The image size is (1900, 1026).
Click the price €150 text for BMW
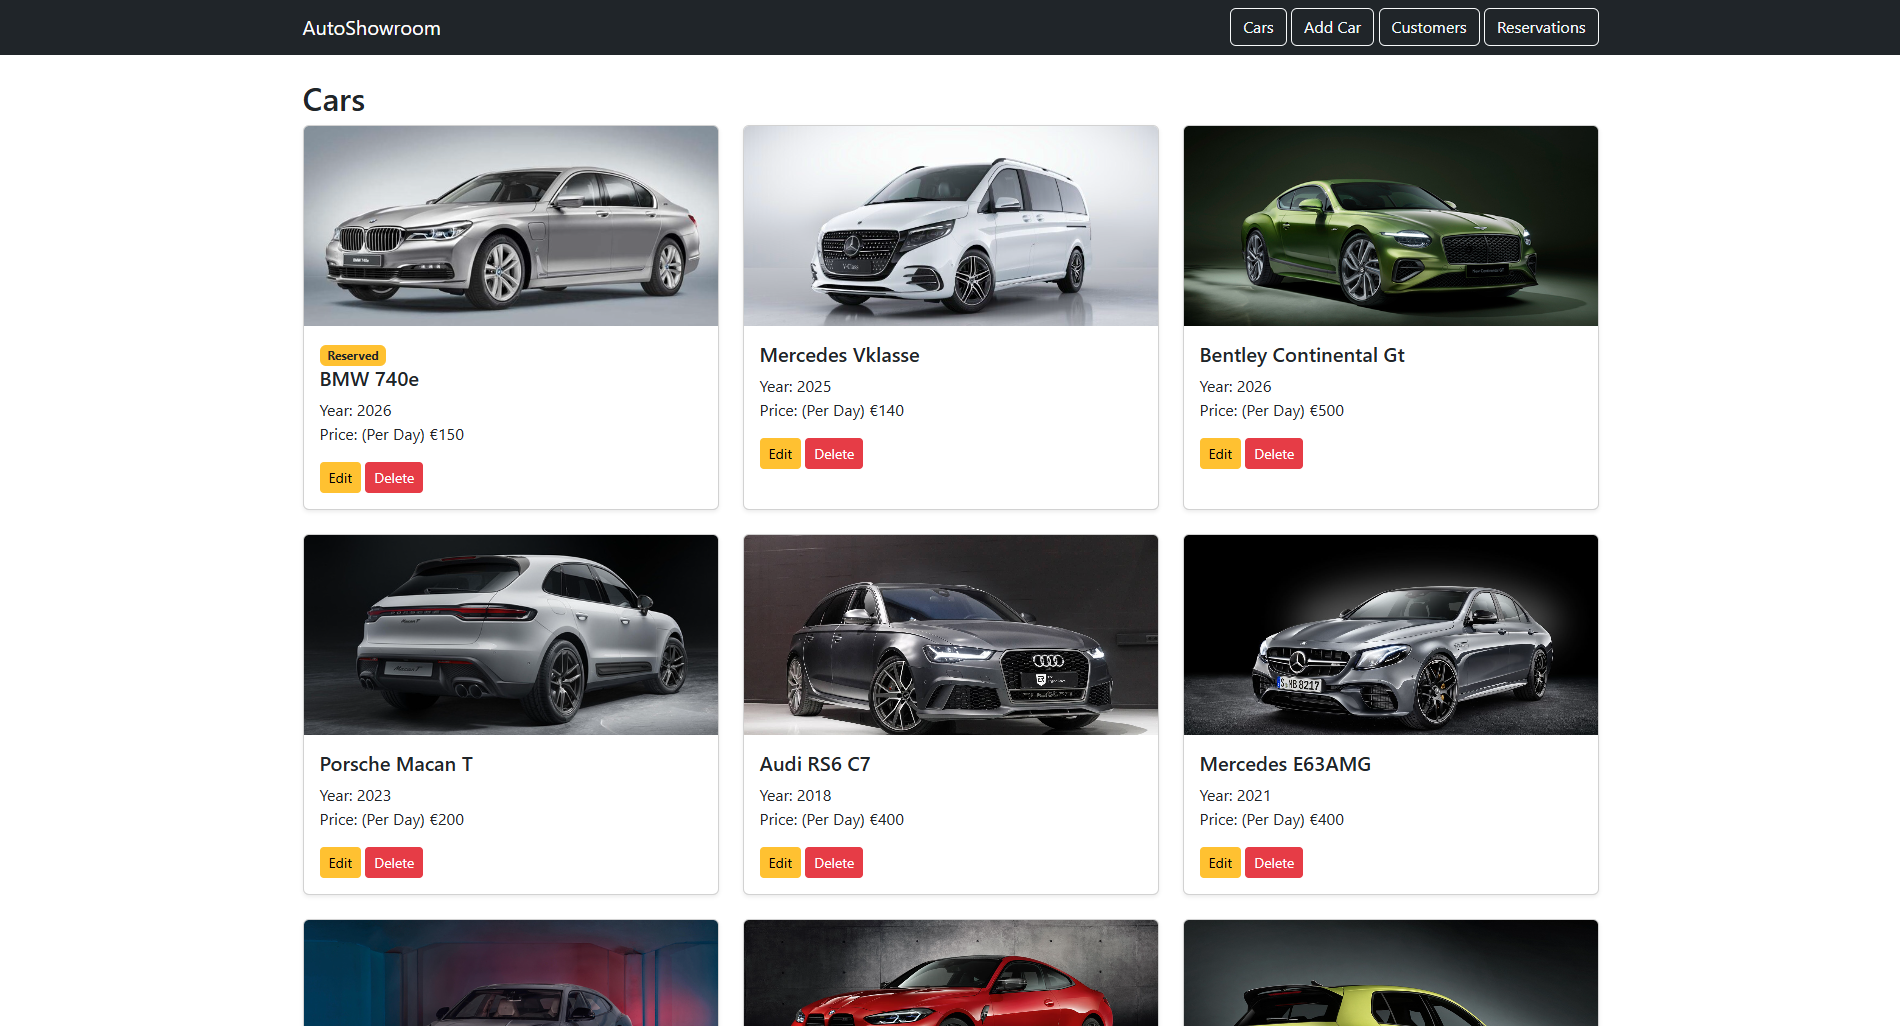pyautogui.click(x=392, y=435)
